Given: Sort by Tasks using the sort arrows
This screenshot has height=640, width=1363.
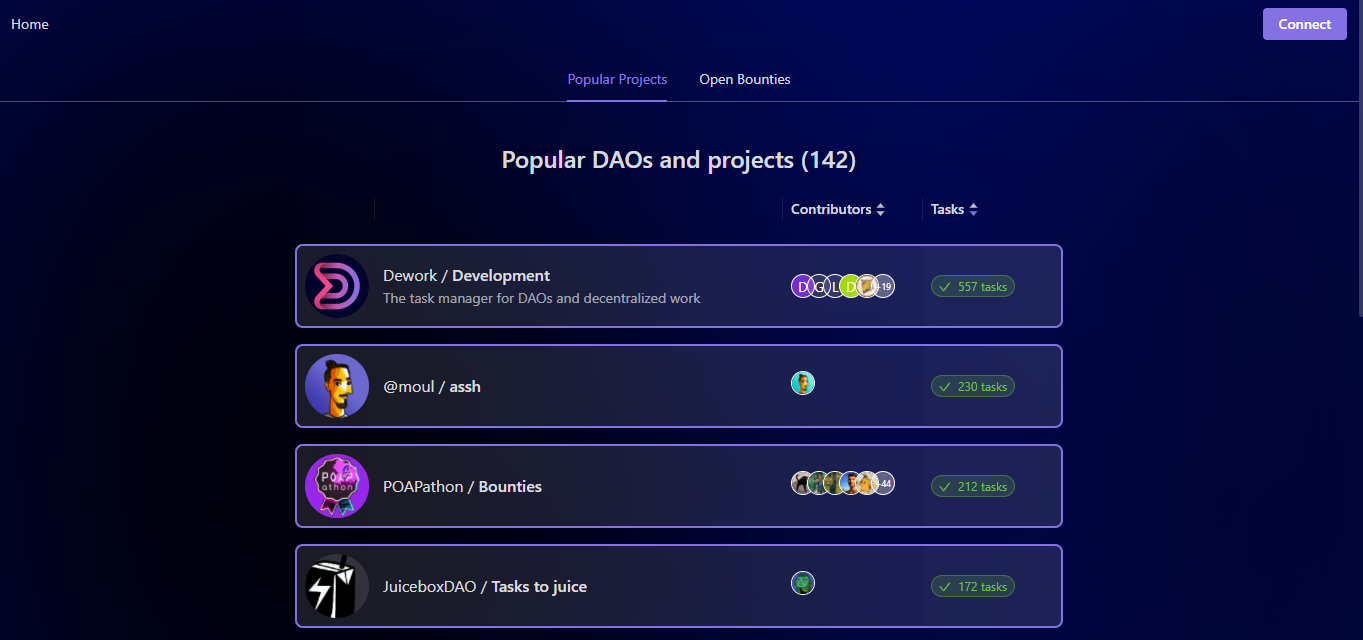Looking at the screenshot, I should pyautogui.click(x=974, y=210).
